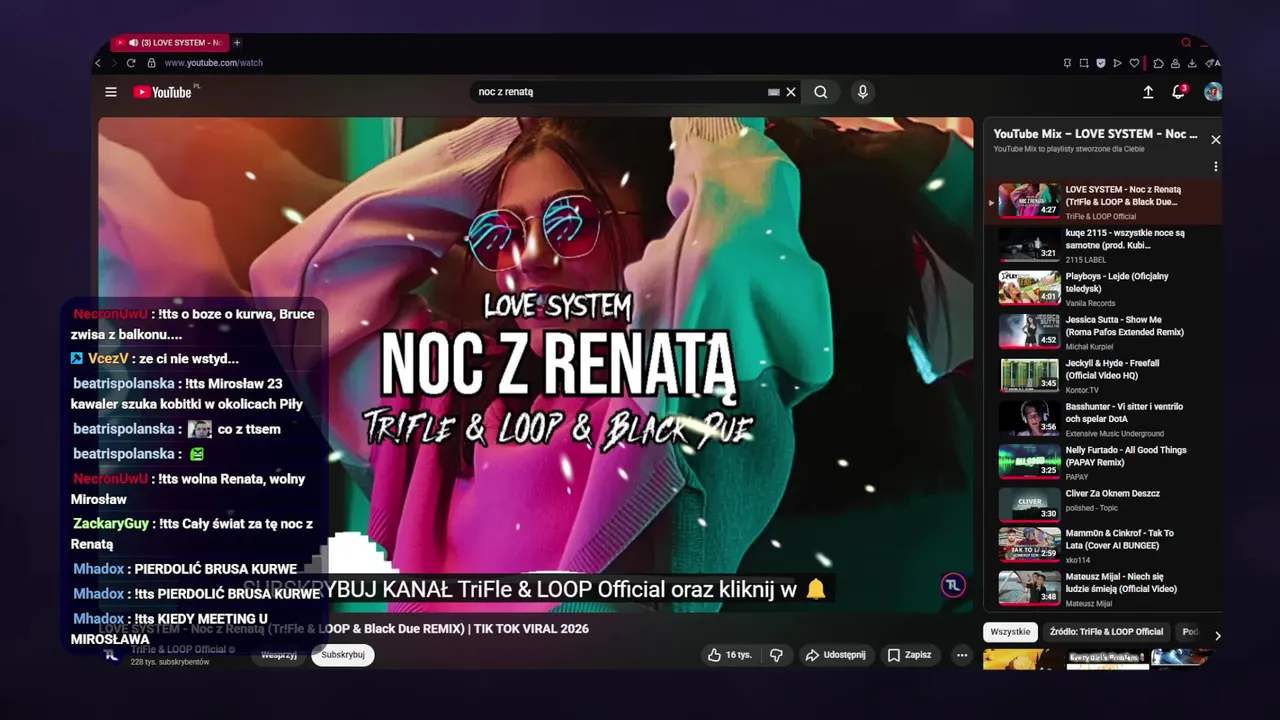Click the browser search magnifier in tab bar
Viewport: 1280px width, 720px height.
(x=1186, y=43)
